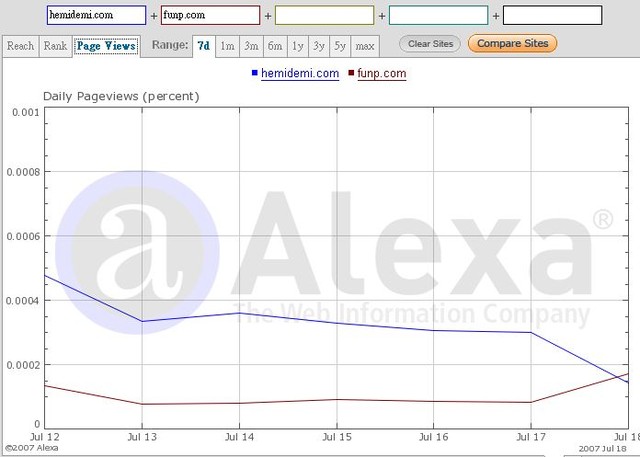The image size is (640, 457).
Task: Click the 0.0002 y-axis label
Action: point(23,365)
